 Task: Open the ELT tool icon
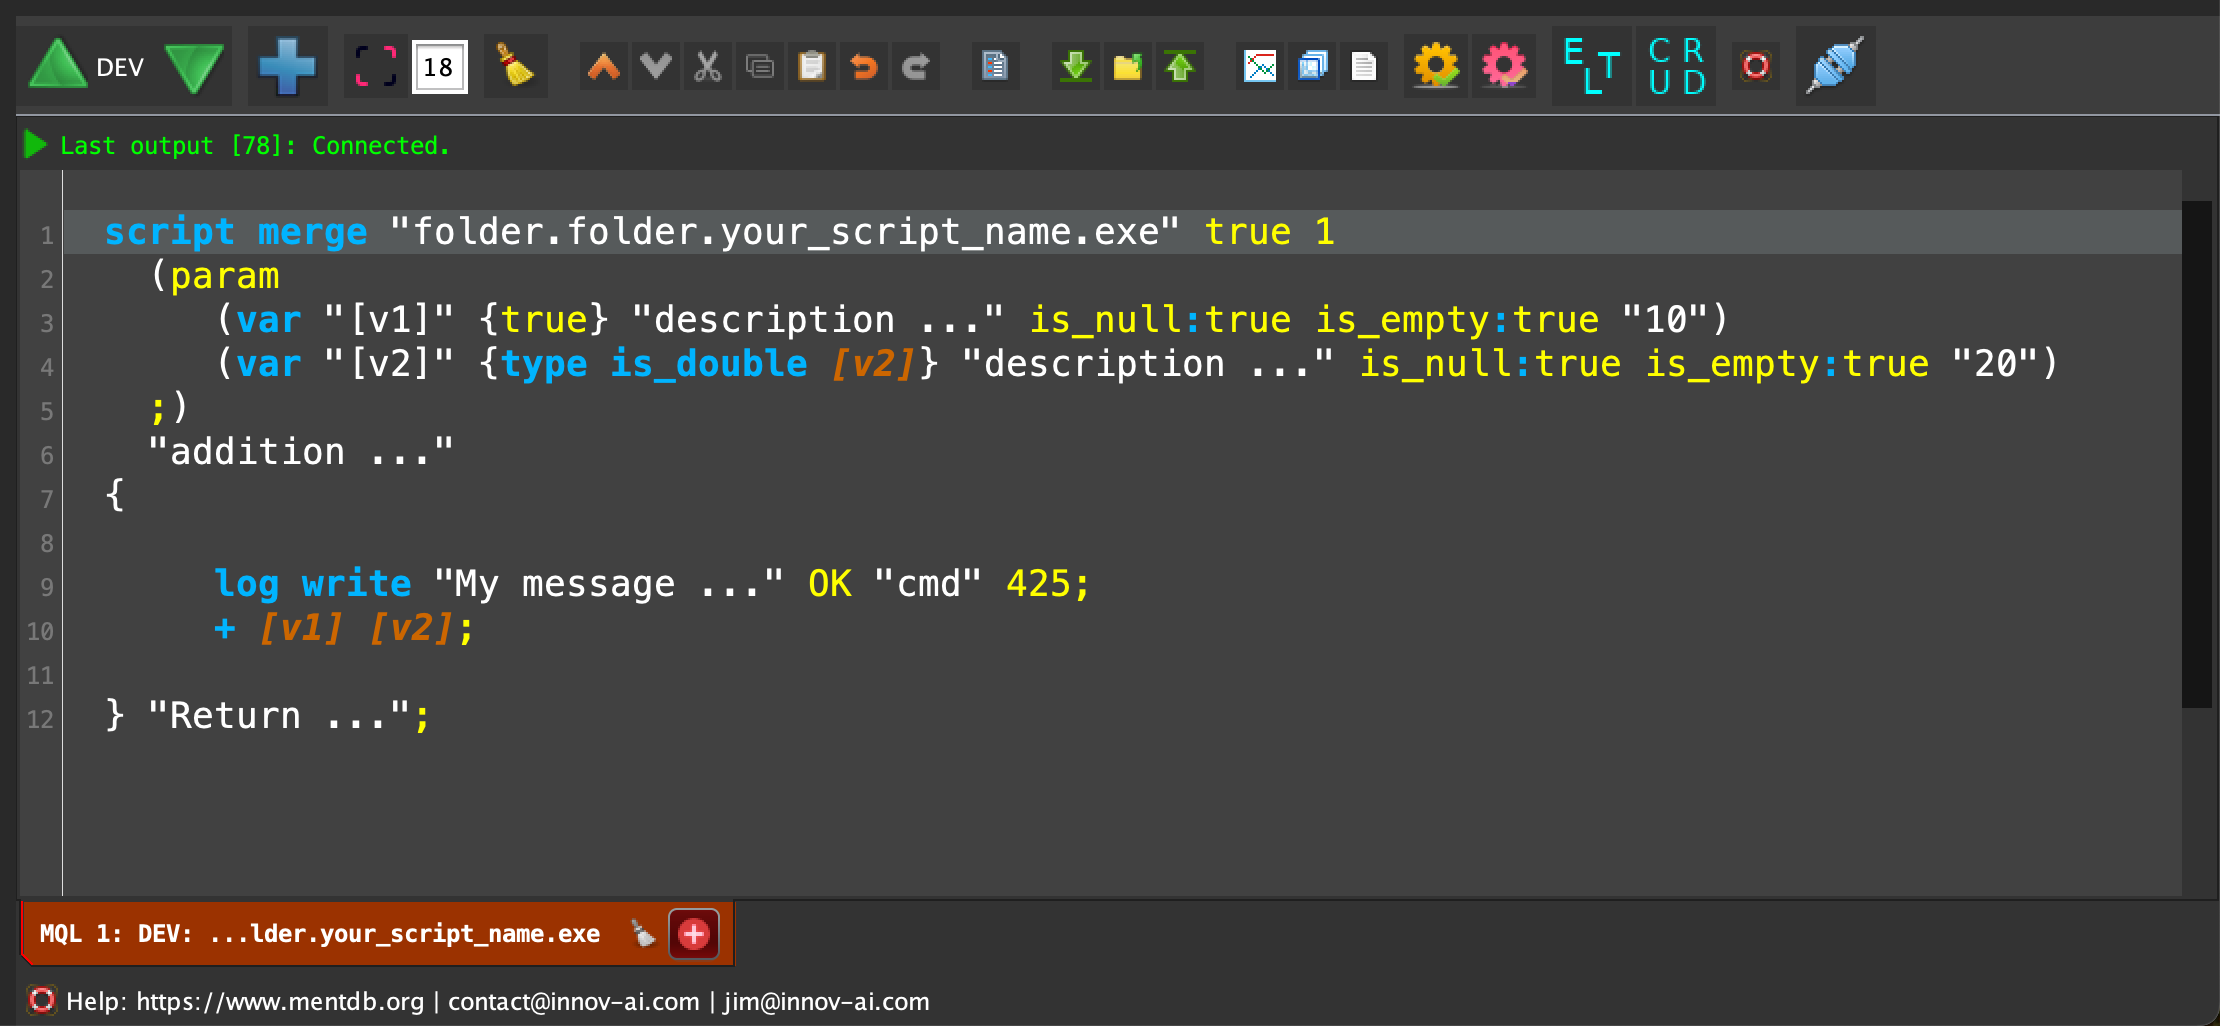pos(1591,67)
